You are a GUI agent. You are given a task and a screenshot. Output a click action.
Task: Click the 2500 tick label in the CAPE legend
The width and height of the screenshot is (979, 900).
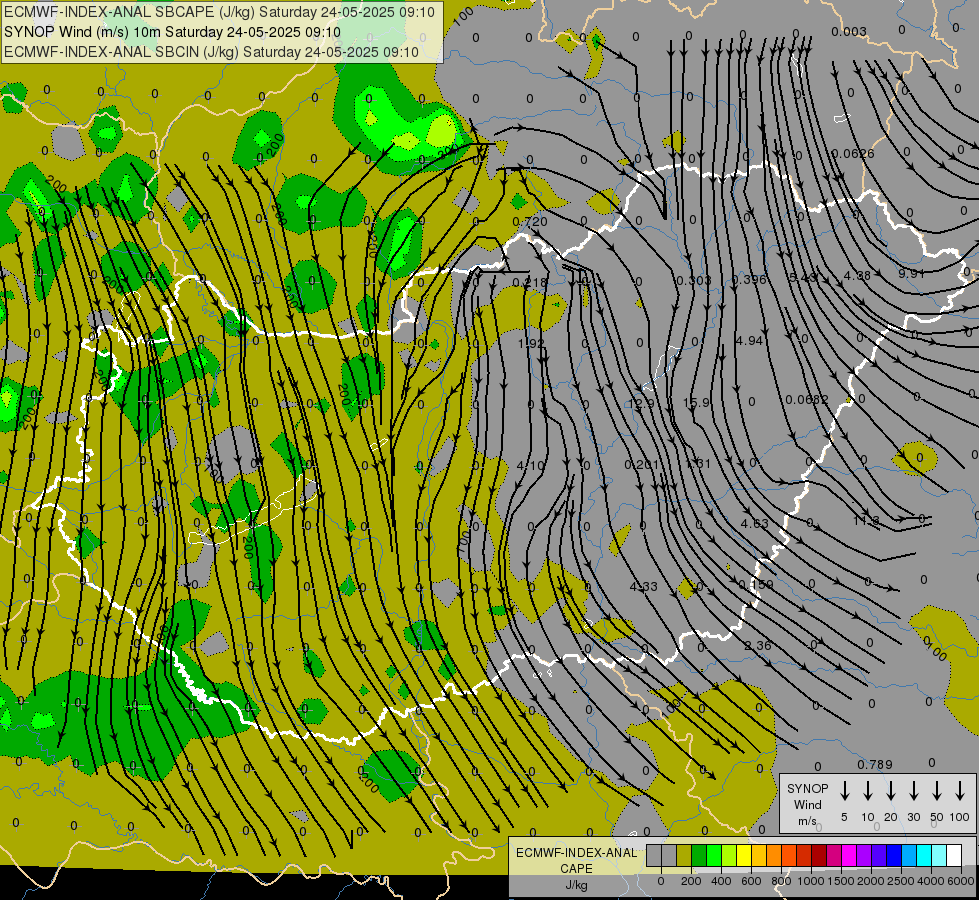pyautogui.click(x=901, y=881)
